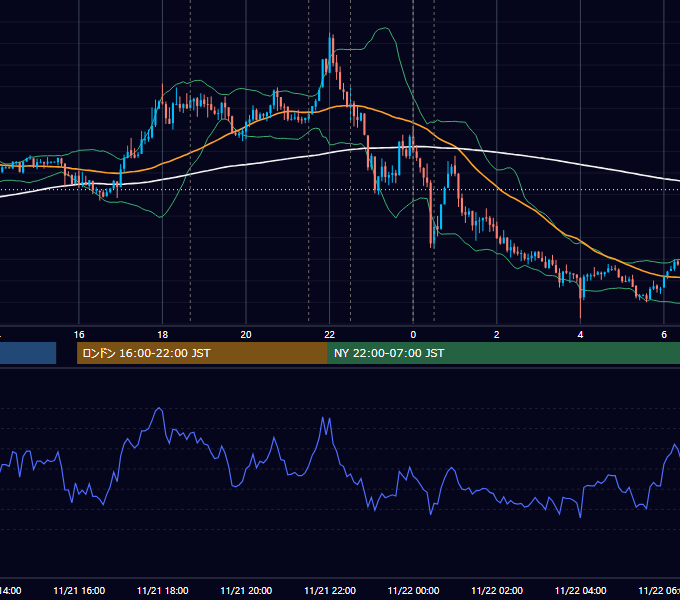Click the 11/22 02:00 time axis label
Screen dimensions: 680x600
497,591
